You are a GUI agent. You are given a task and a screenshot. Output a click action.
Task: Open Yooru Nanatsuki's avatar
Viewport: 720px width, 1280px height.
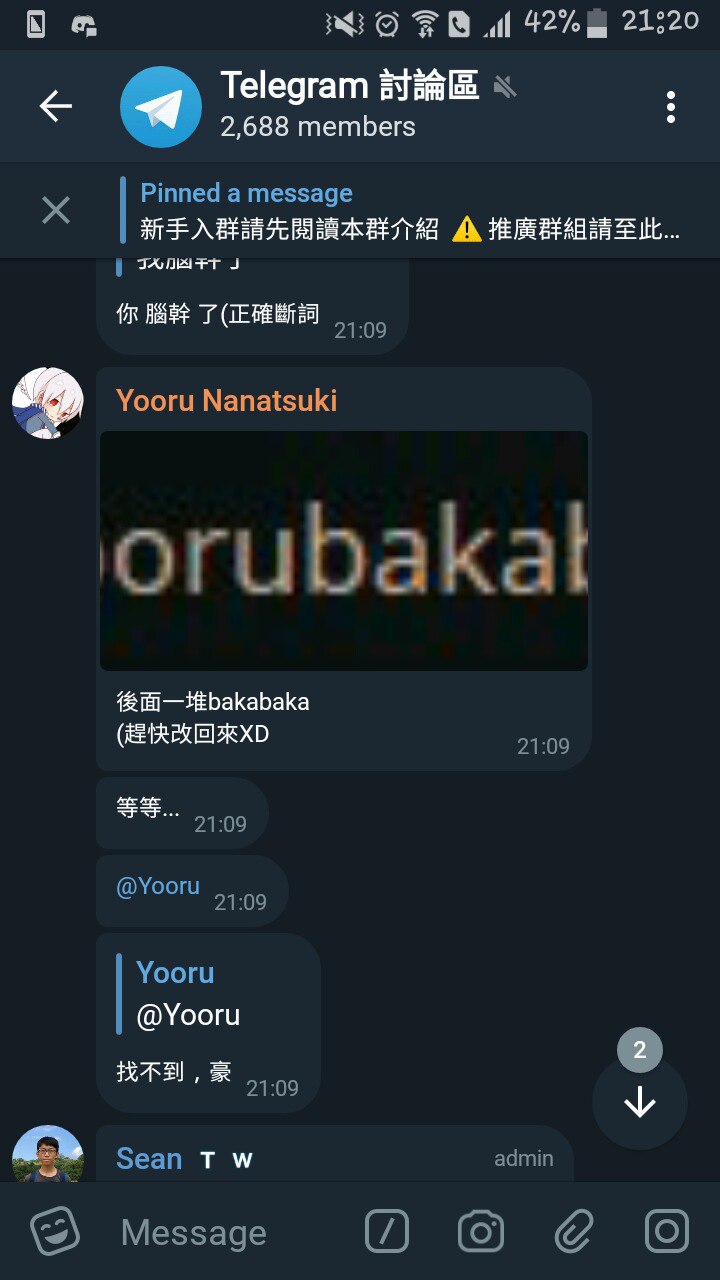pyautogui.click(x=47, y=403)
